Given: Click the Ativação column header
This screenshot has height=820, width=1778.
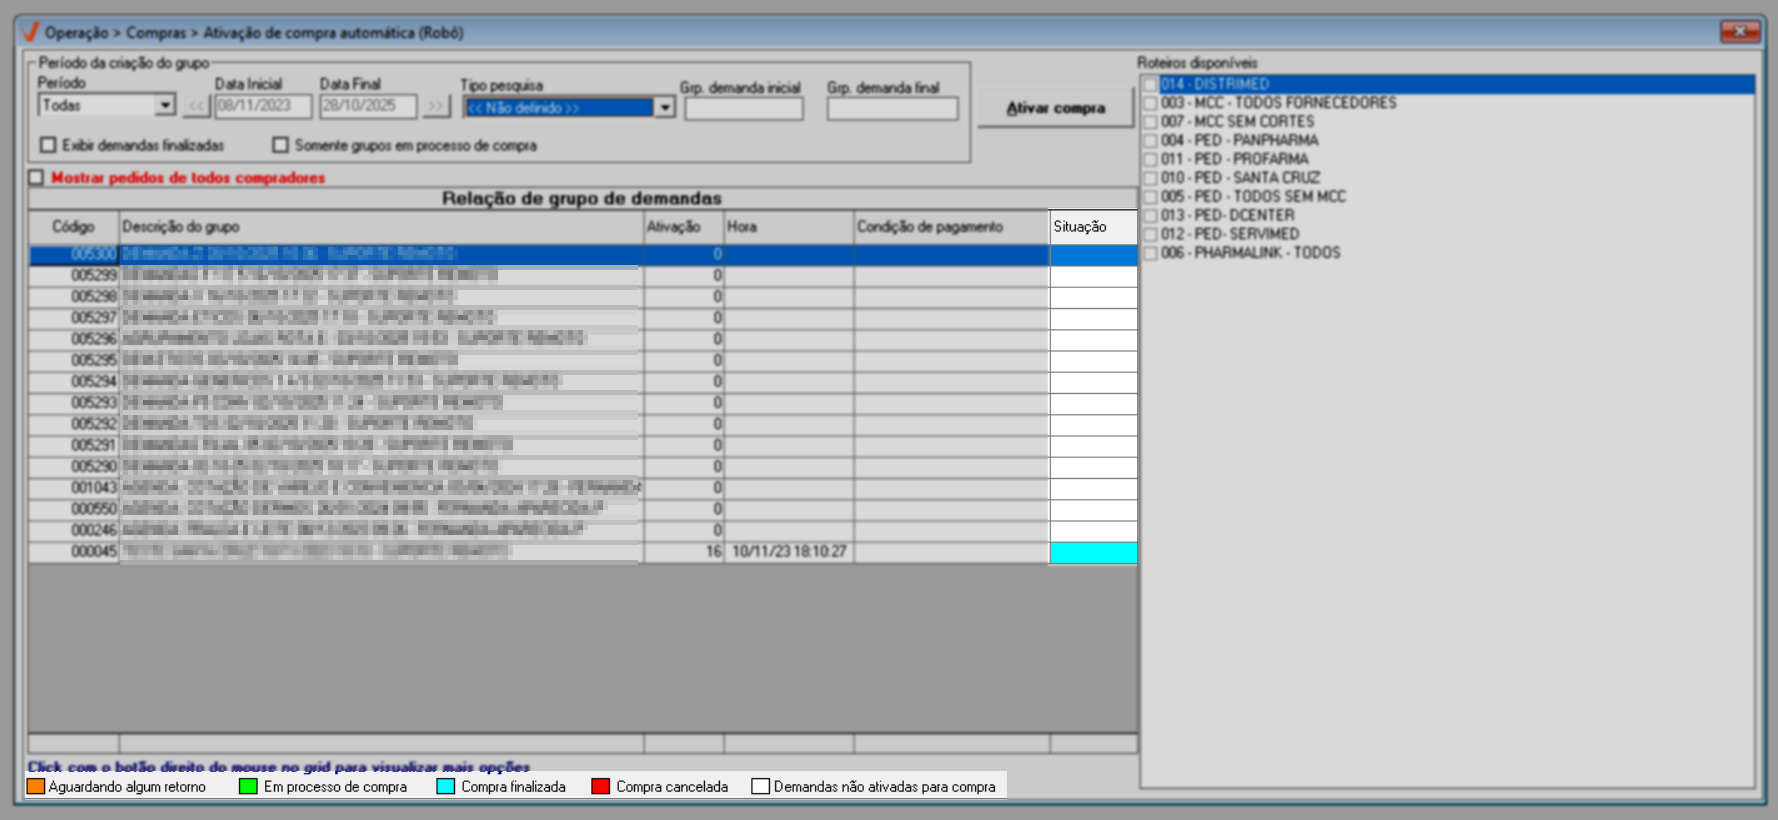Looking at the screenshot, I should click(x=684, y=227).
